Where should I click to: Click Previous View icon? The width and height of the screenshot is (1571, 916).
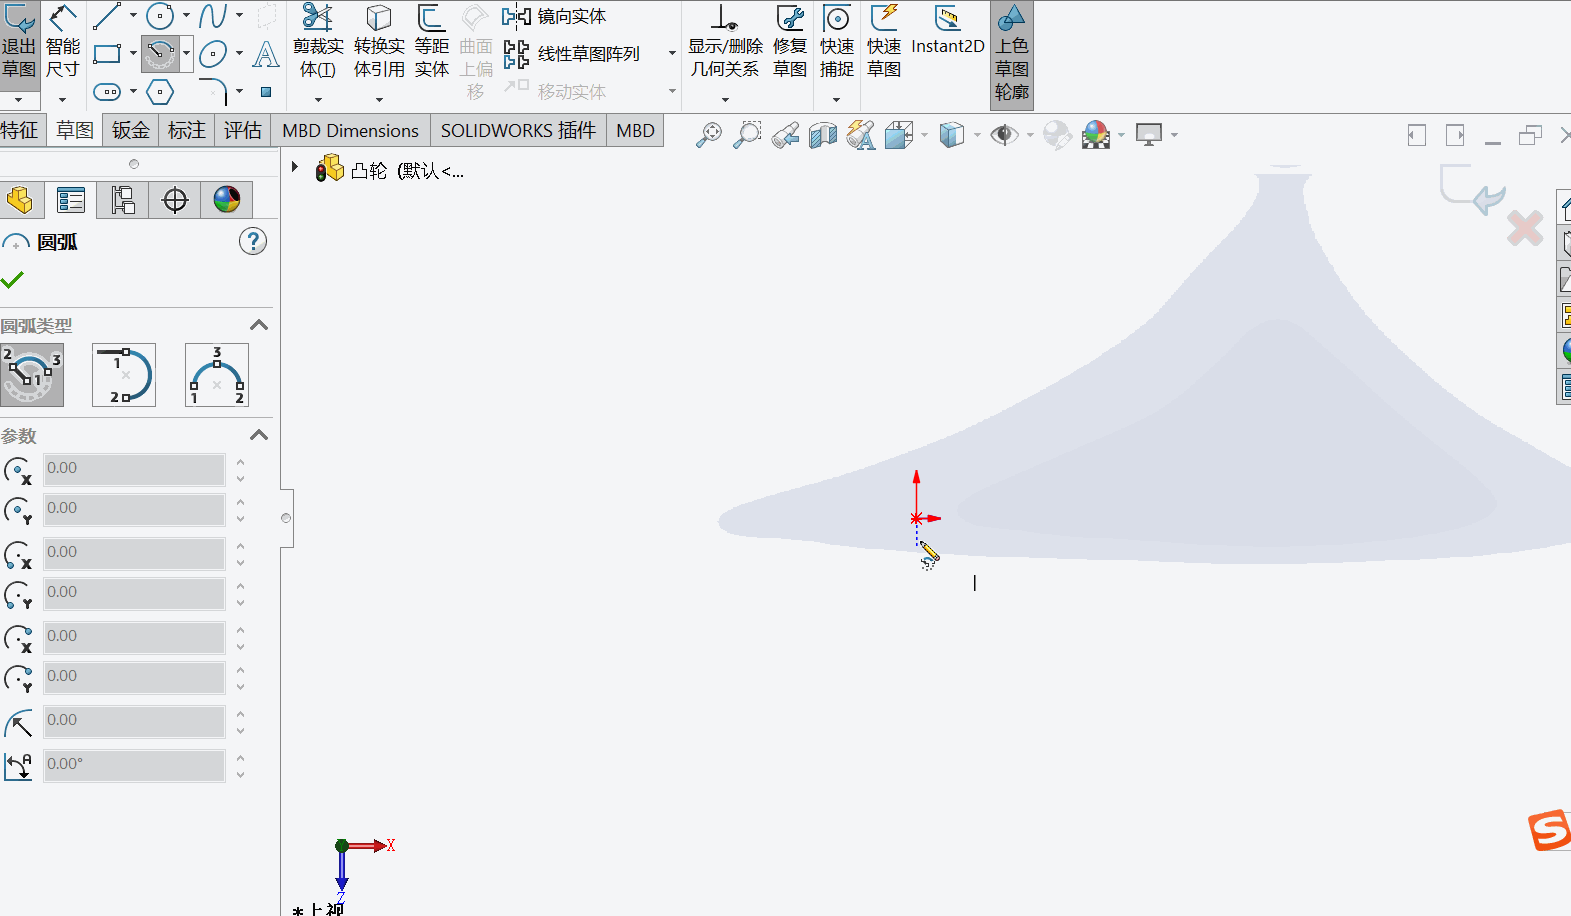[x=785, y=135]
